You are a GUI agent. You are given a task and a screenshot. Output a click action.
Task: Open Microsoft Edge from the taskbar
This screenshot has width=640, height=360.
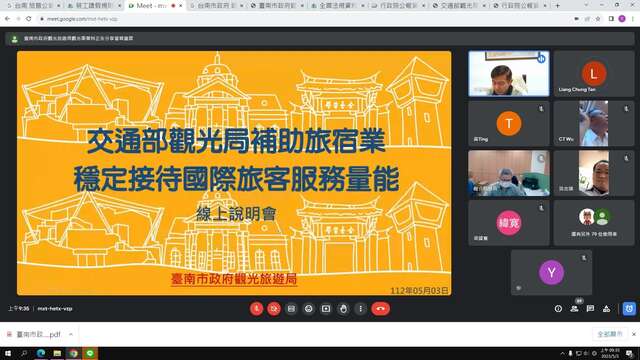coord(41,353)
